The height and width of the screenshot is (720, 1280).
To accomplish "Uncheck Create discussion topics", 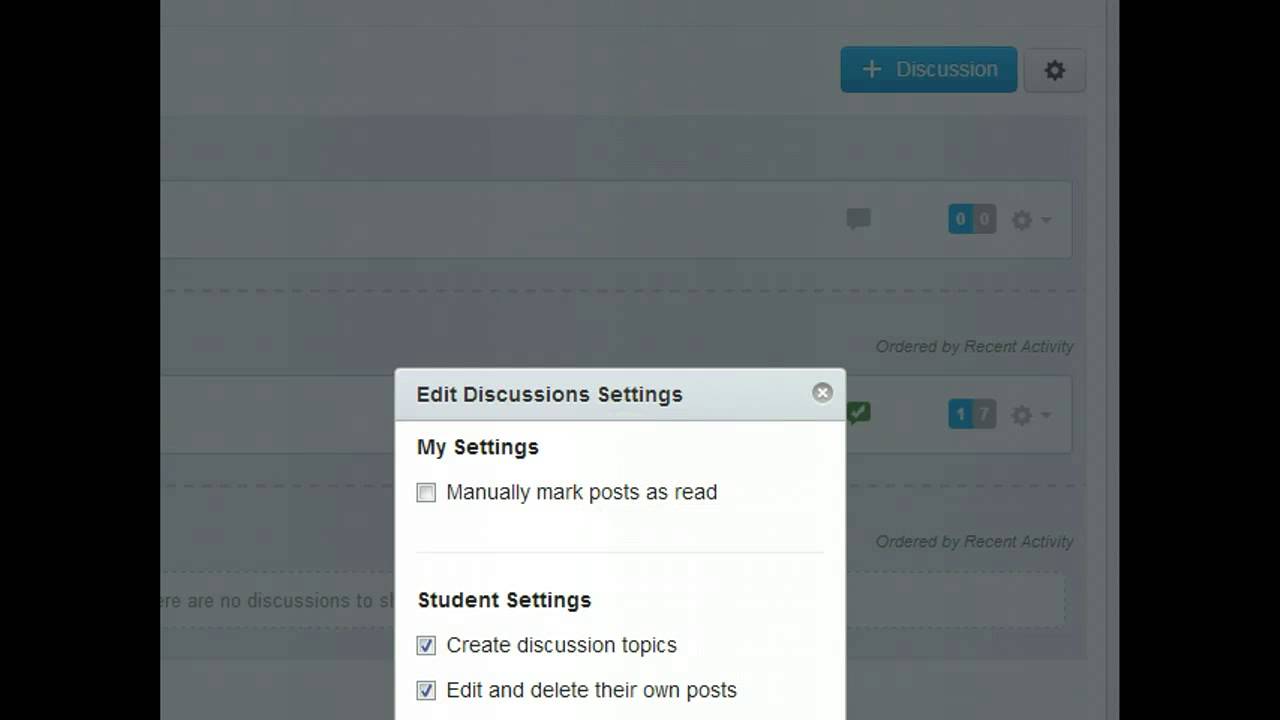I will (427, 646).
